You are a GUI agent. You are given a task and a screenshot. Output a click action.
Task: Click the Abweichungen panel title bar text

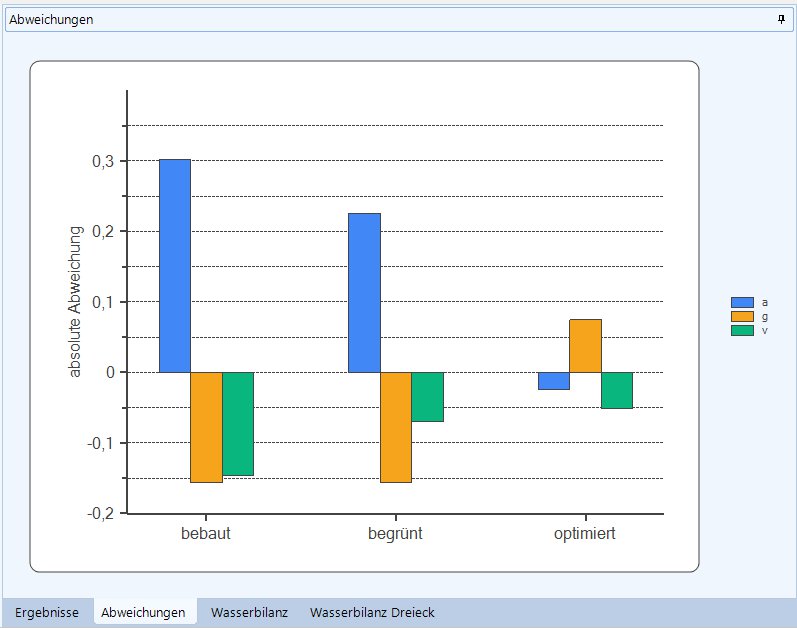[51, 19]
